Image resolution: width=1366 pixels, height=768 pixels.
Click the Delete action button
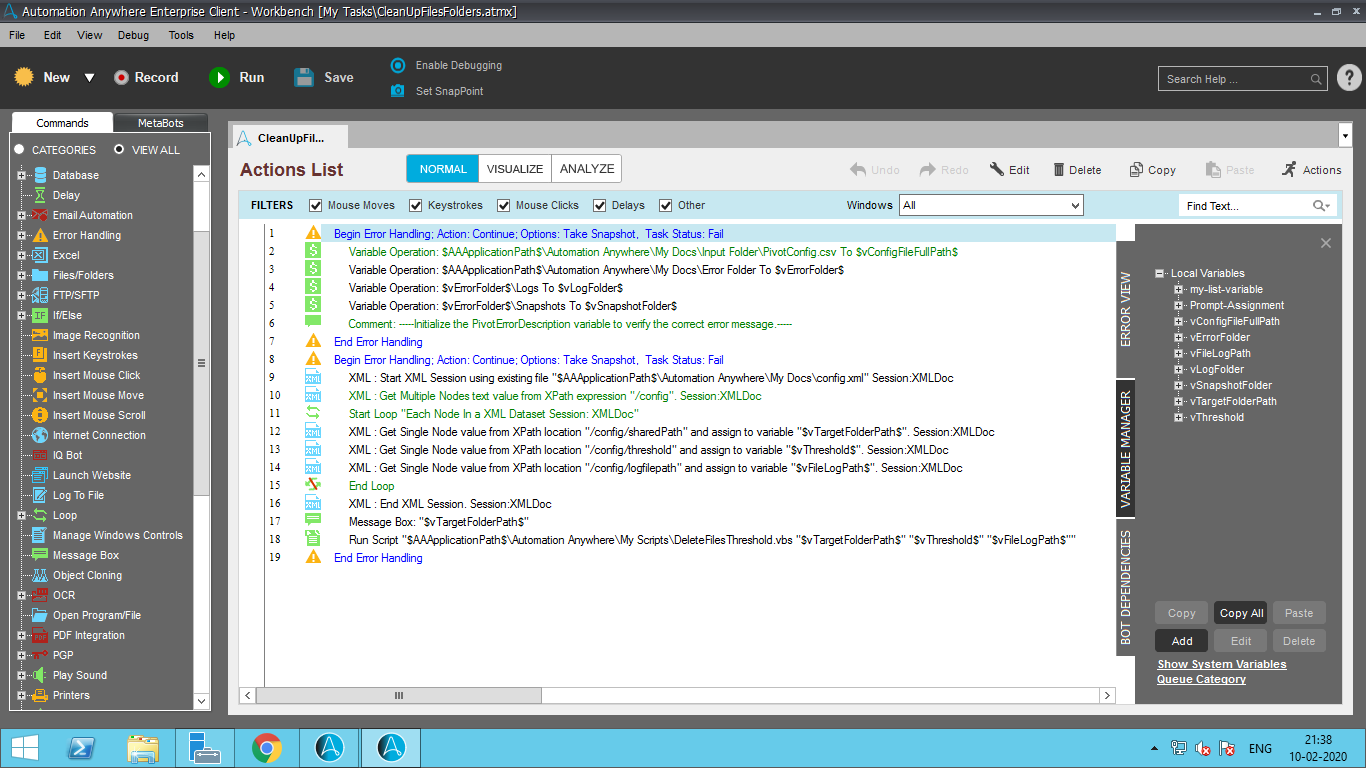[x=1077, y=170]
